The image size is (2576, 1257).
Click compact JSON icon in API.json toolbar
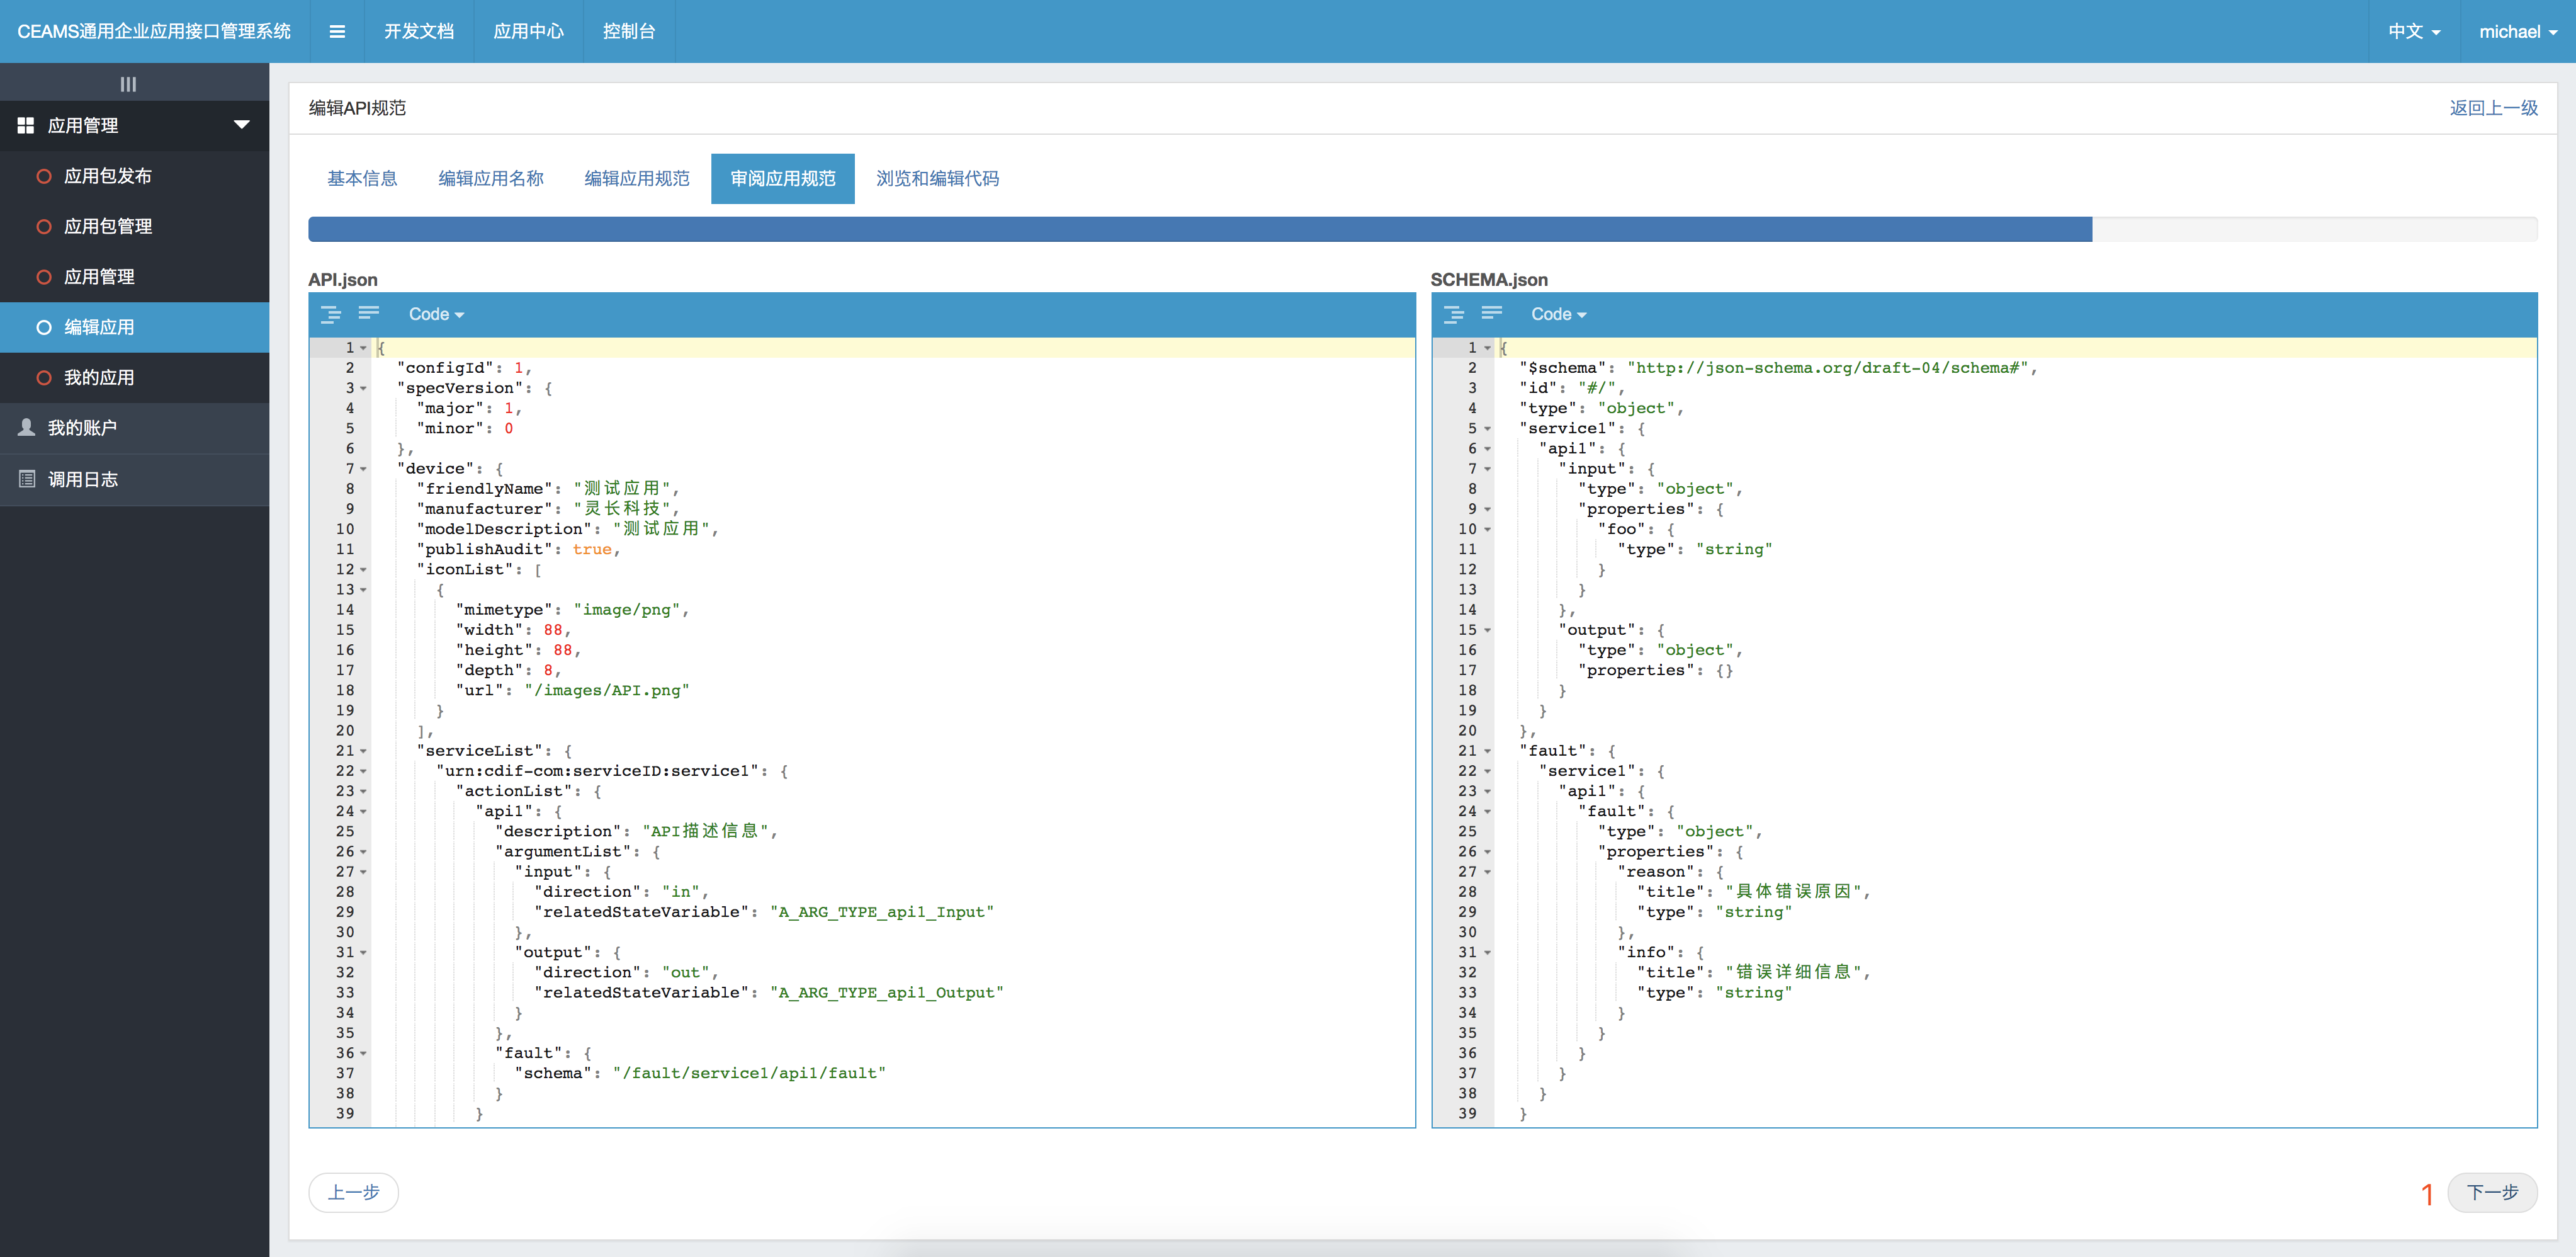coord(369,313)
